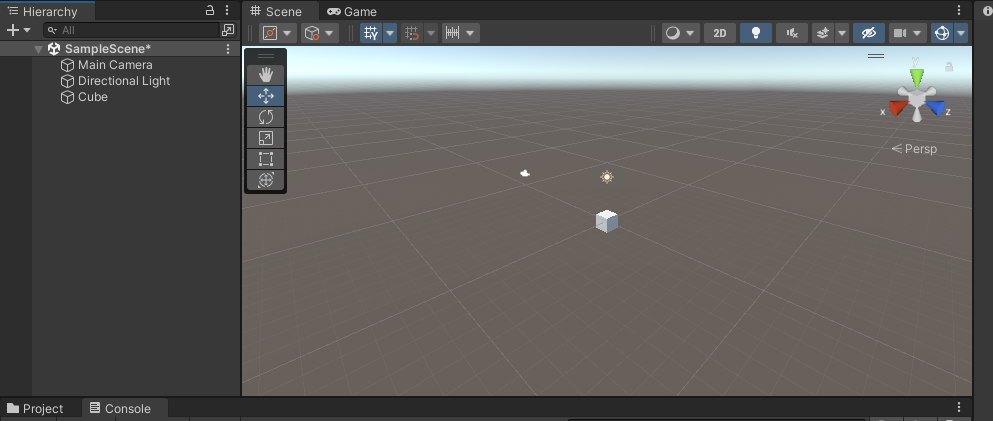The width and height of the screenshot is (993, 421).
Task: Switch to the Scene tab
Action: (276, 11)
